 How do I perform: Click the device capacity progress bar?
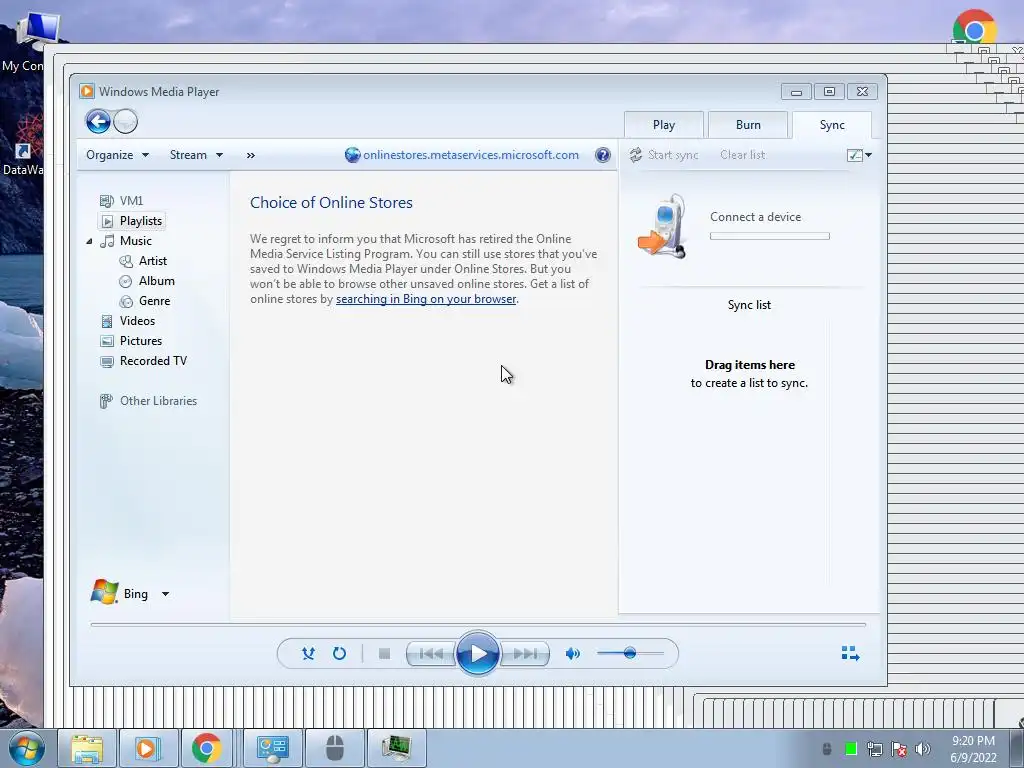point(770,236)
